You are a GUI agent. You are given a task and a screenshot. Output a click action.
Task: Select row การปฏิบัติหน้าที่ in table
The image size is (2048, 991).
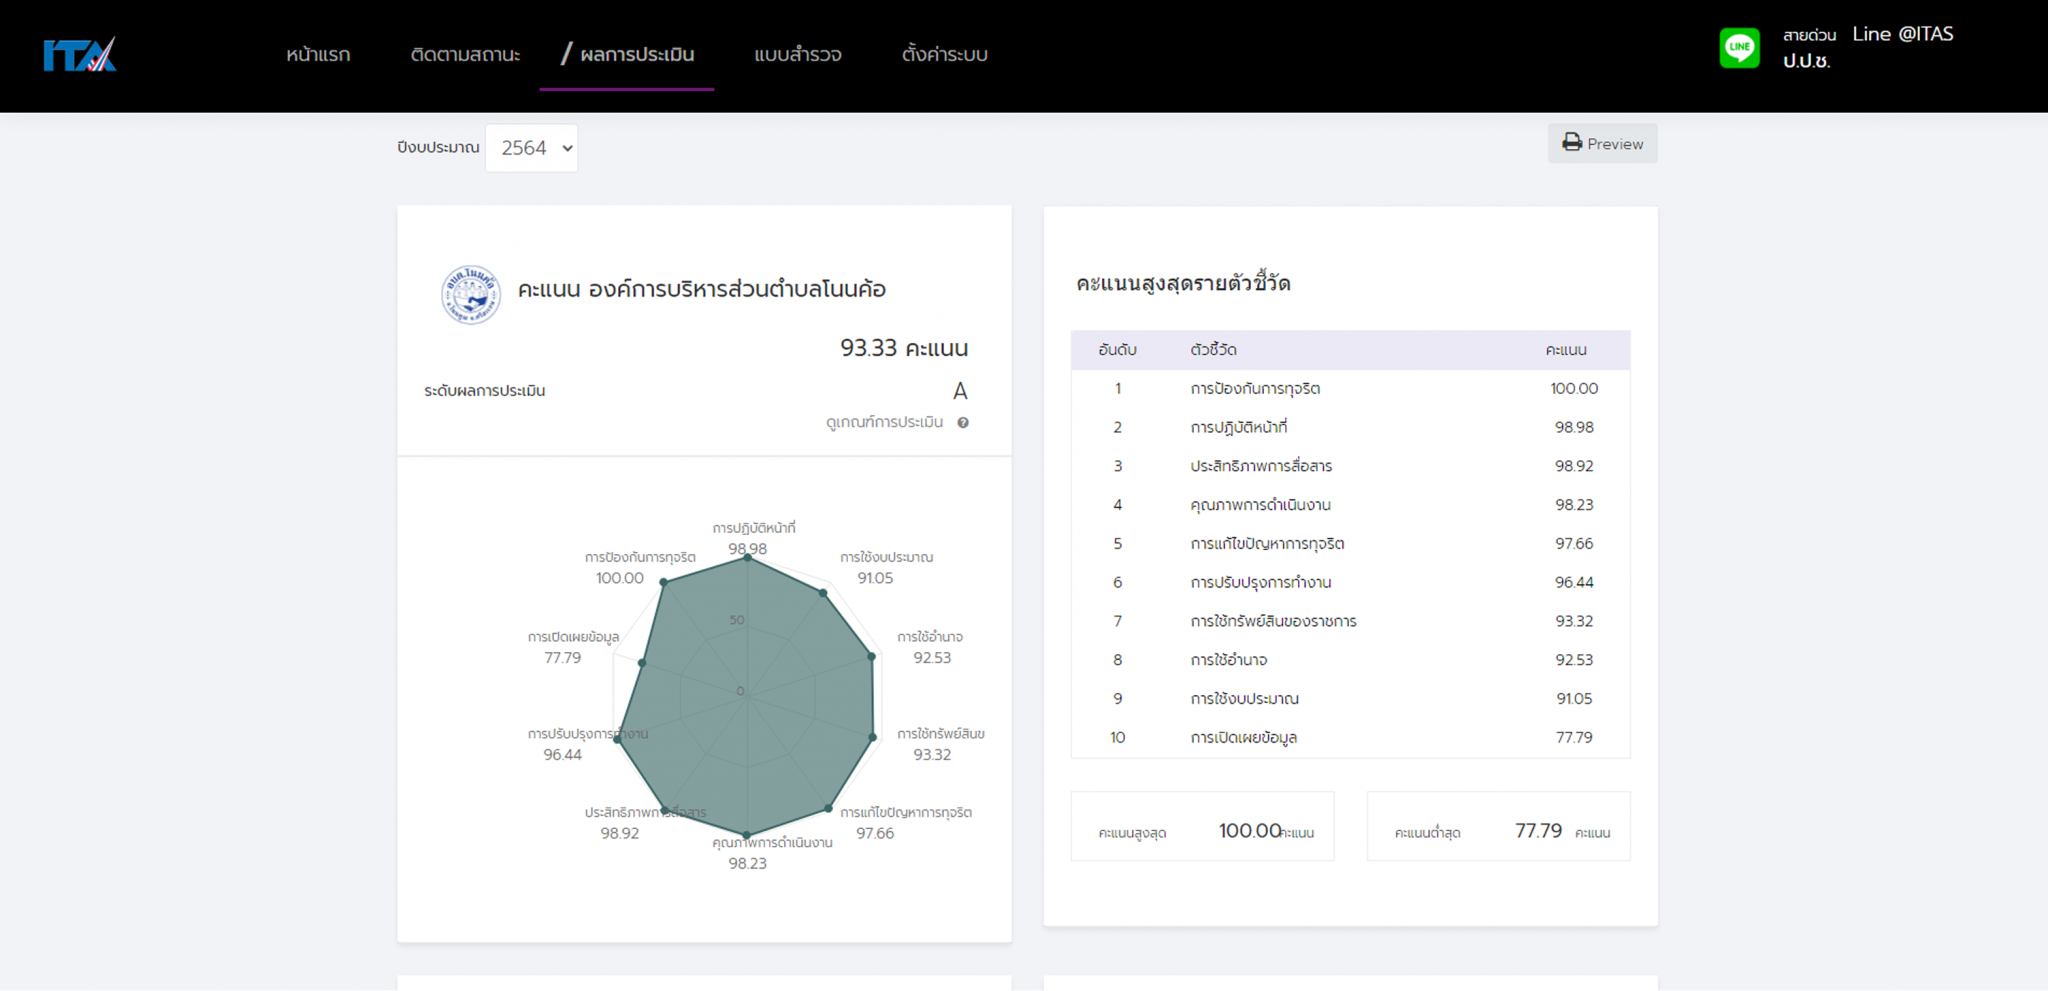tap(1350, 427)
